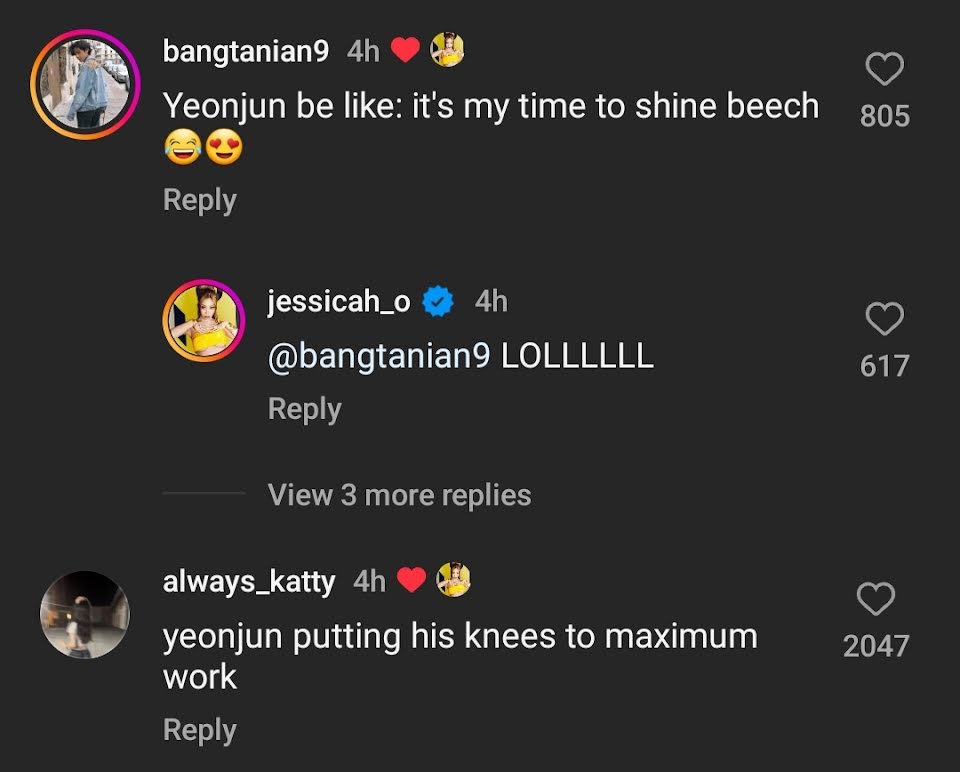
Task: Expand View 3 more replies
Action: pos(399,495)
